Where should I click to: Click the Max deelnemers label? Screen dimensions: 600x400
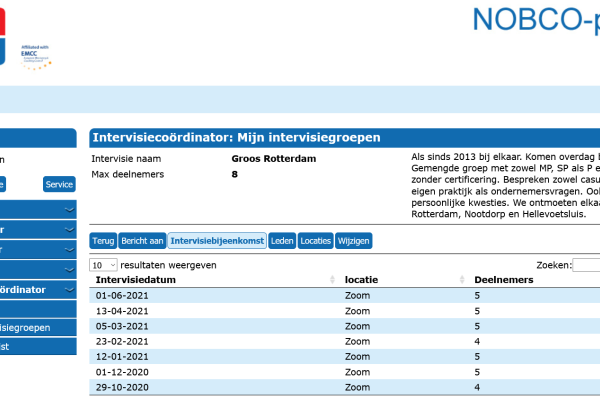tap(127, 174)
